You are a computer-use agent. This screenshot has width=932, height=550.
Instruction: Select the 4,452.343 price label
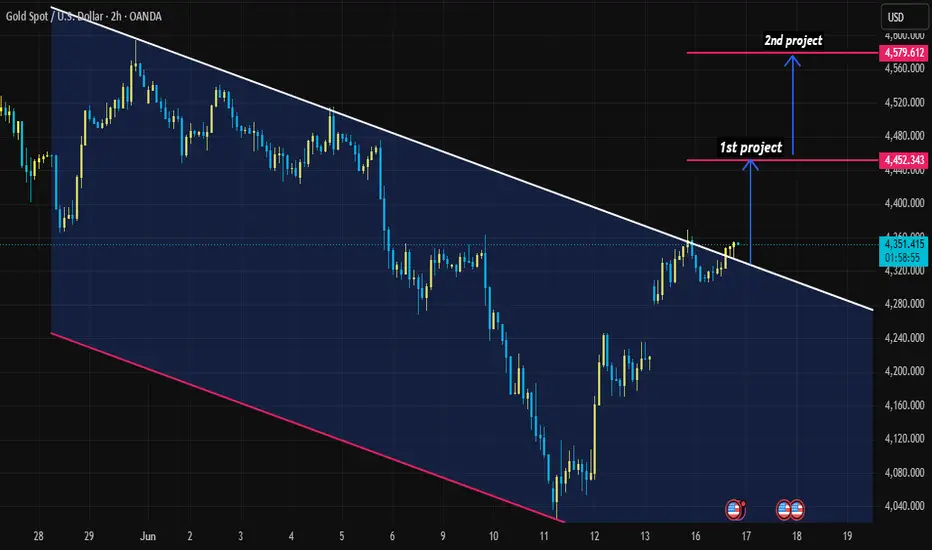(903, 160)
